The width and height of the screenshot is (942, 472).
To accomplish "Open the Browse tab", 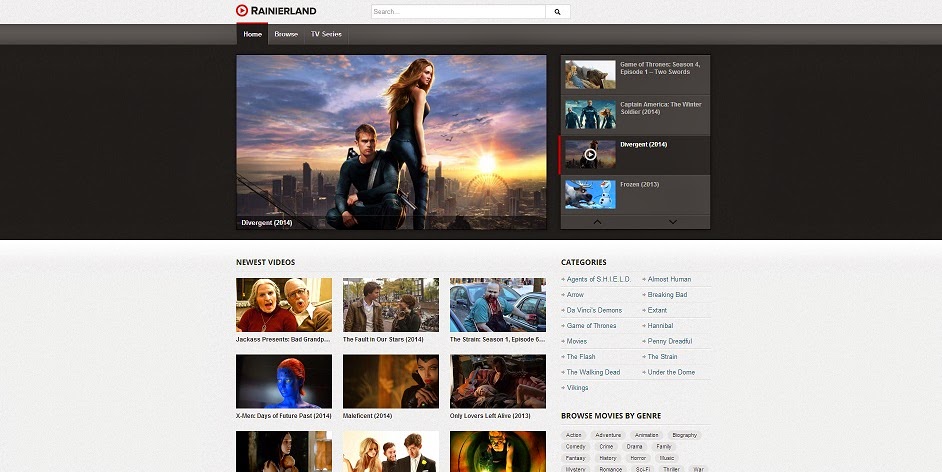I will (286, 34).
